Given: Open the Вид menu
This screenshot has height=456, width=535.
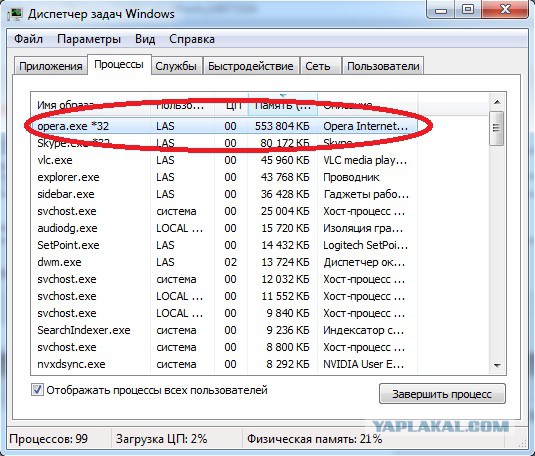Looking at the screenshot, I should click(x=145, y=39).
